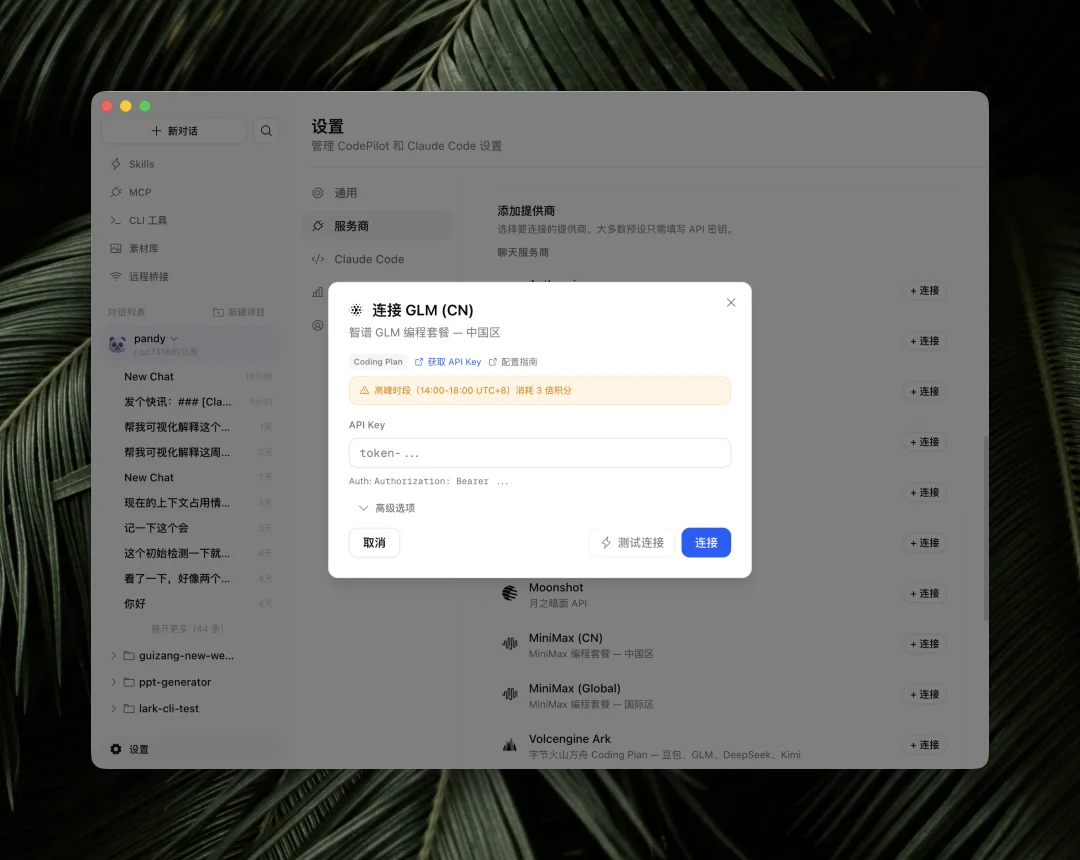Select the 服务商 settings section

click(350, 225)
